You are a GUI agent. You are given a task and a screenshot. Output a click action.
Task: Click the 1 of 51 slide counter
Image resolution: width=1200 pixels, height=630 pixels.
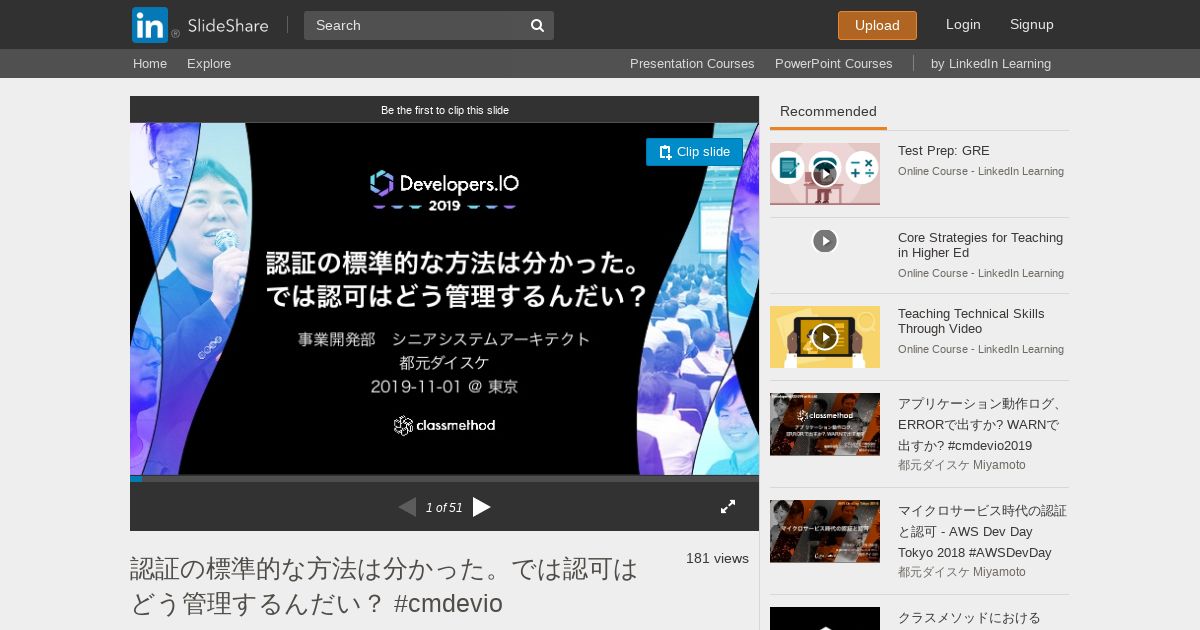444,508
